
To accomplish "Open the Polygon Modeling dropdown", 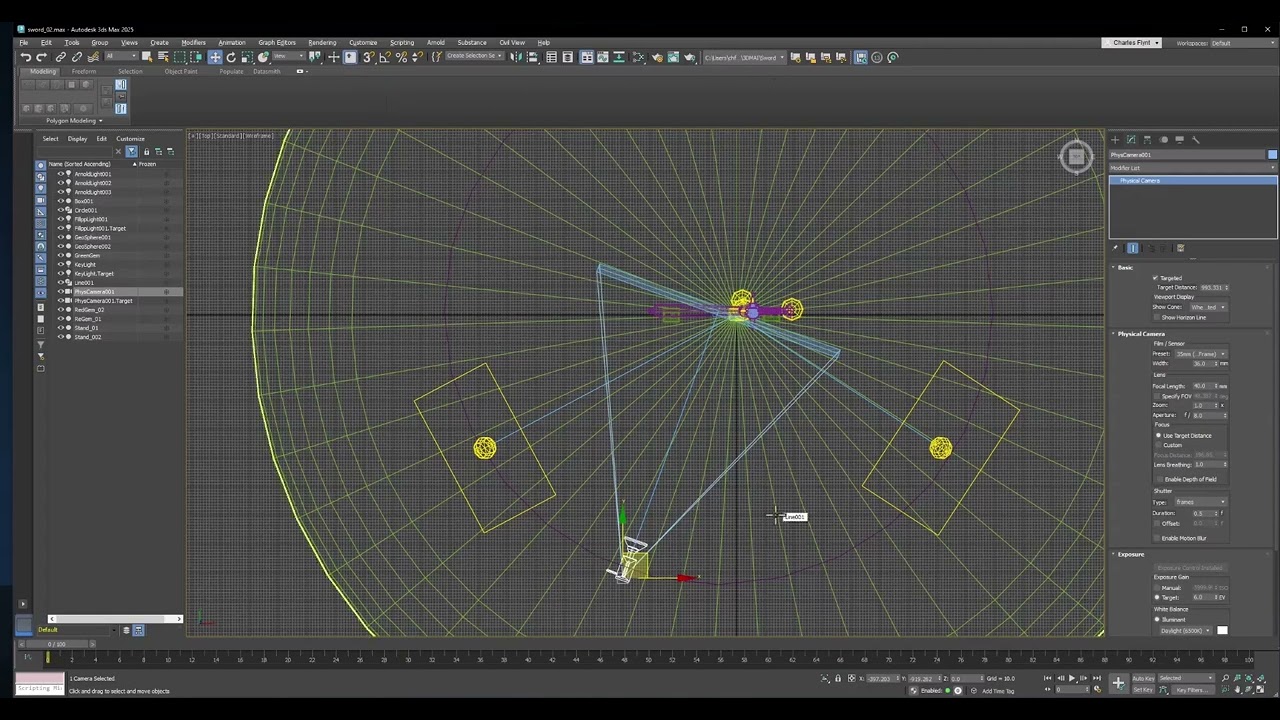I will [x=75, y=121].
